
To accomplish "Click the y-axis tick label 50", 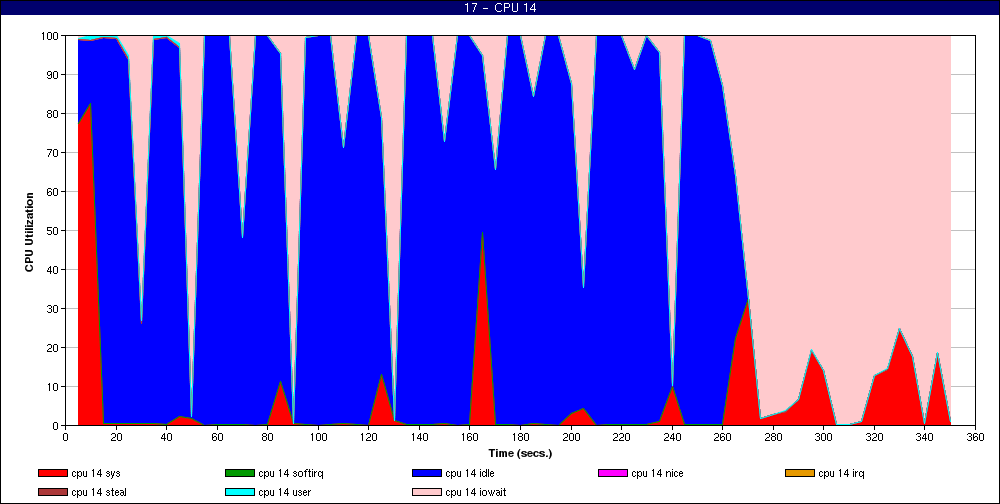I will 54,230.
